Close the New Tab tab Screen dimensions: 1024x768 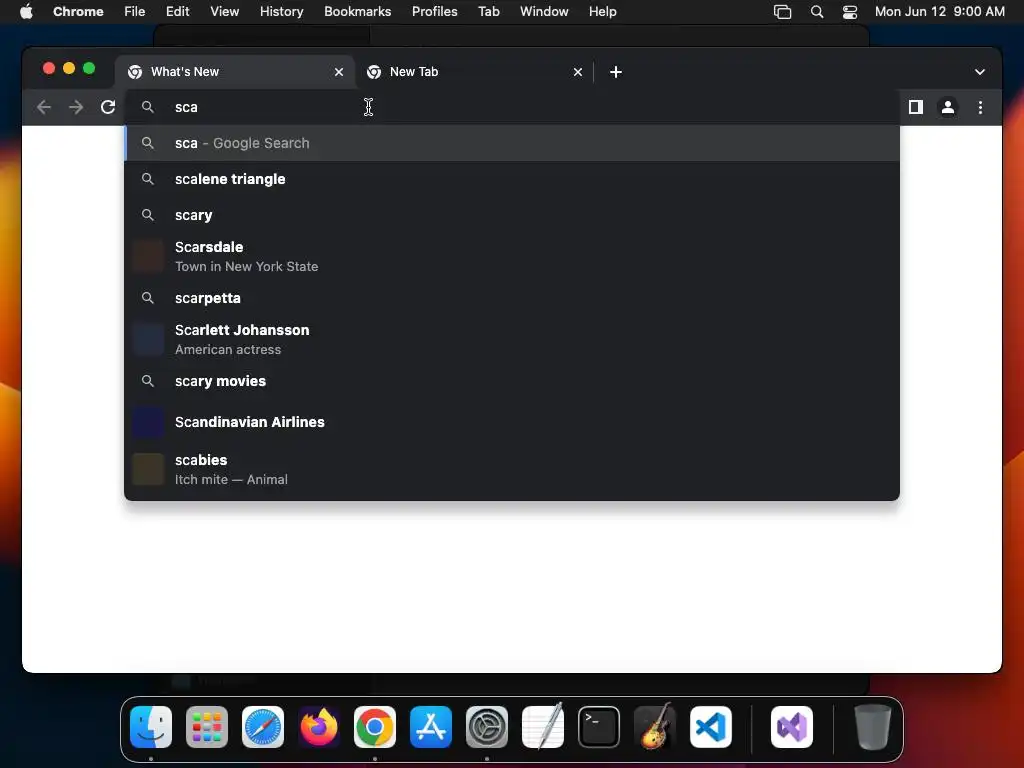pyautogui.click(x=578, y=72)
